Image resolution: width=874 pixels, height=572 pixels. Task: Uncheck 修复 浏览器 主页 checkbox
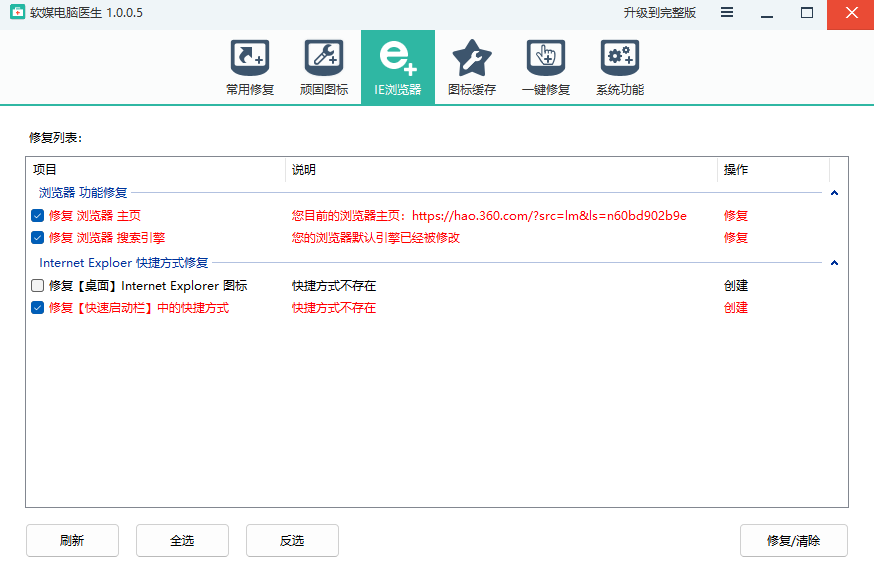coord(37,216)
